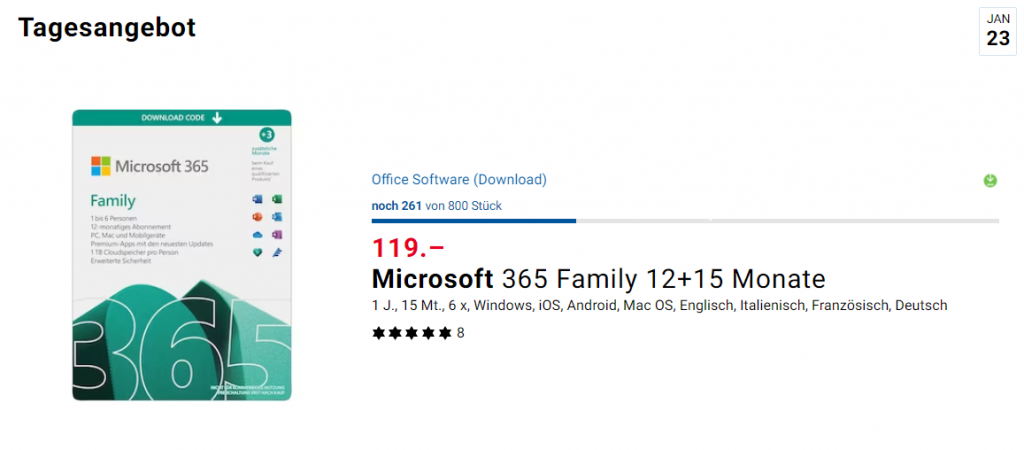This screenshot has width=1024, height=450.
Task: Click the red 119.– price
Action: pyautogui.click(x=408, y=247)
